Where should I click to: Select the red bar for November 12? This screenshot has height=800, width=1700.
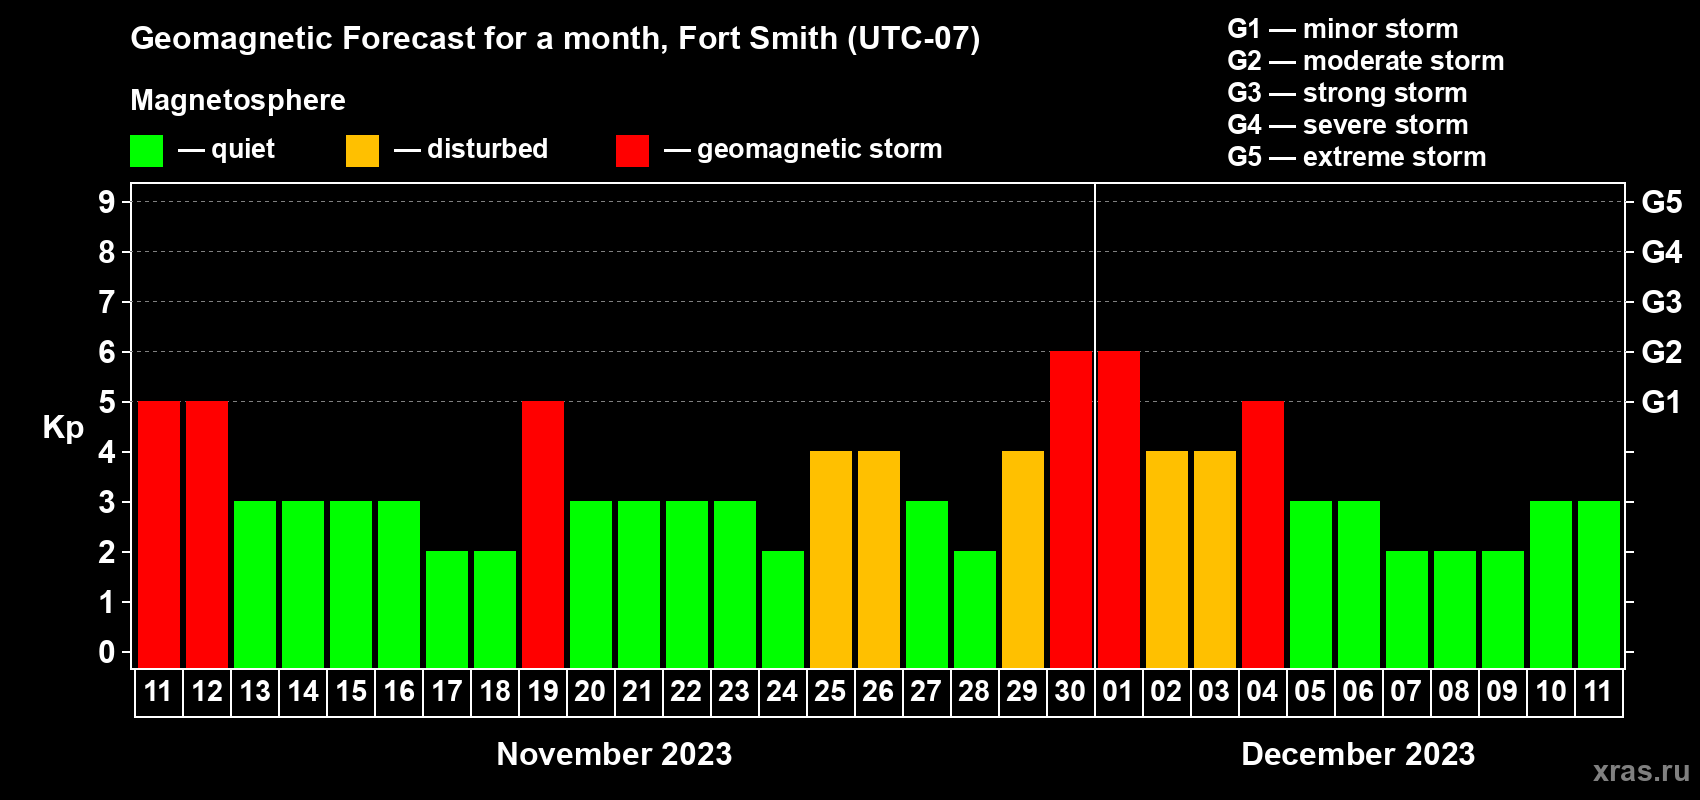click(207, 534)
